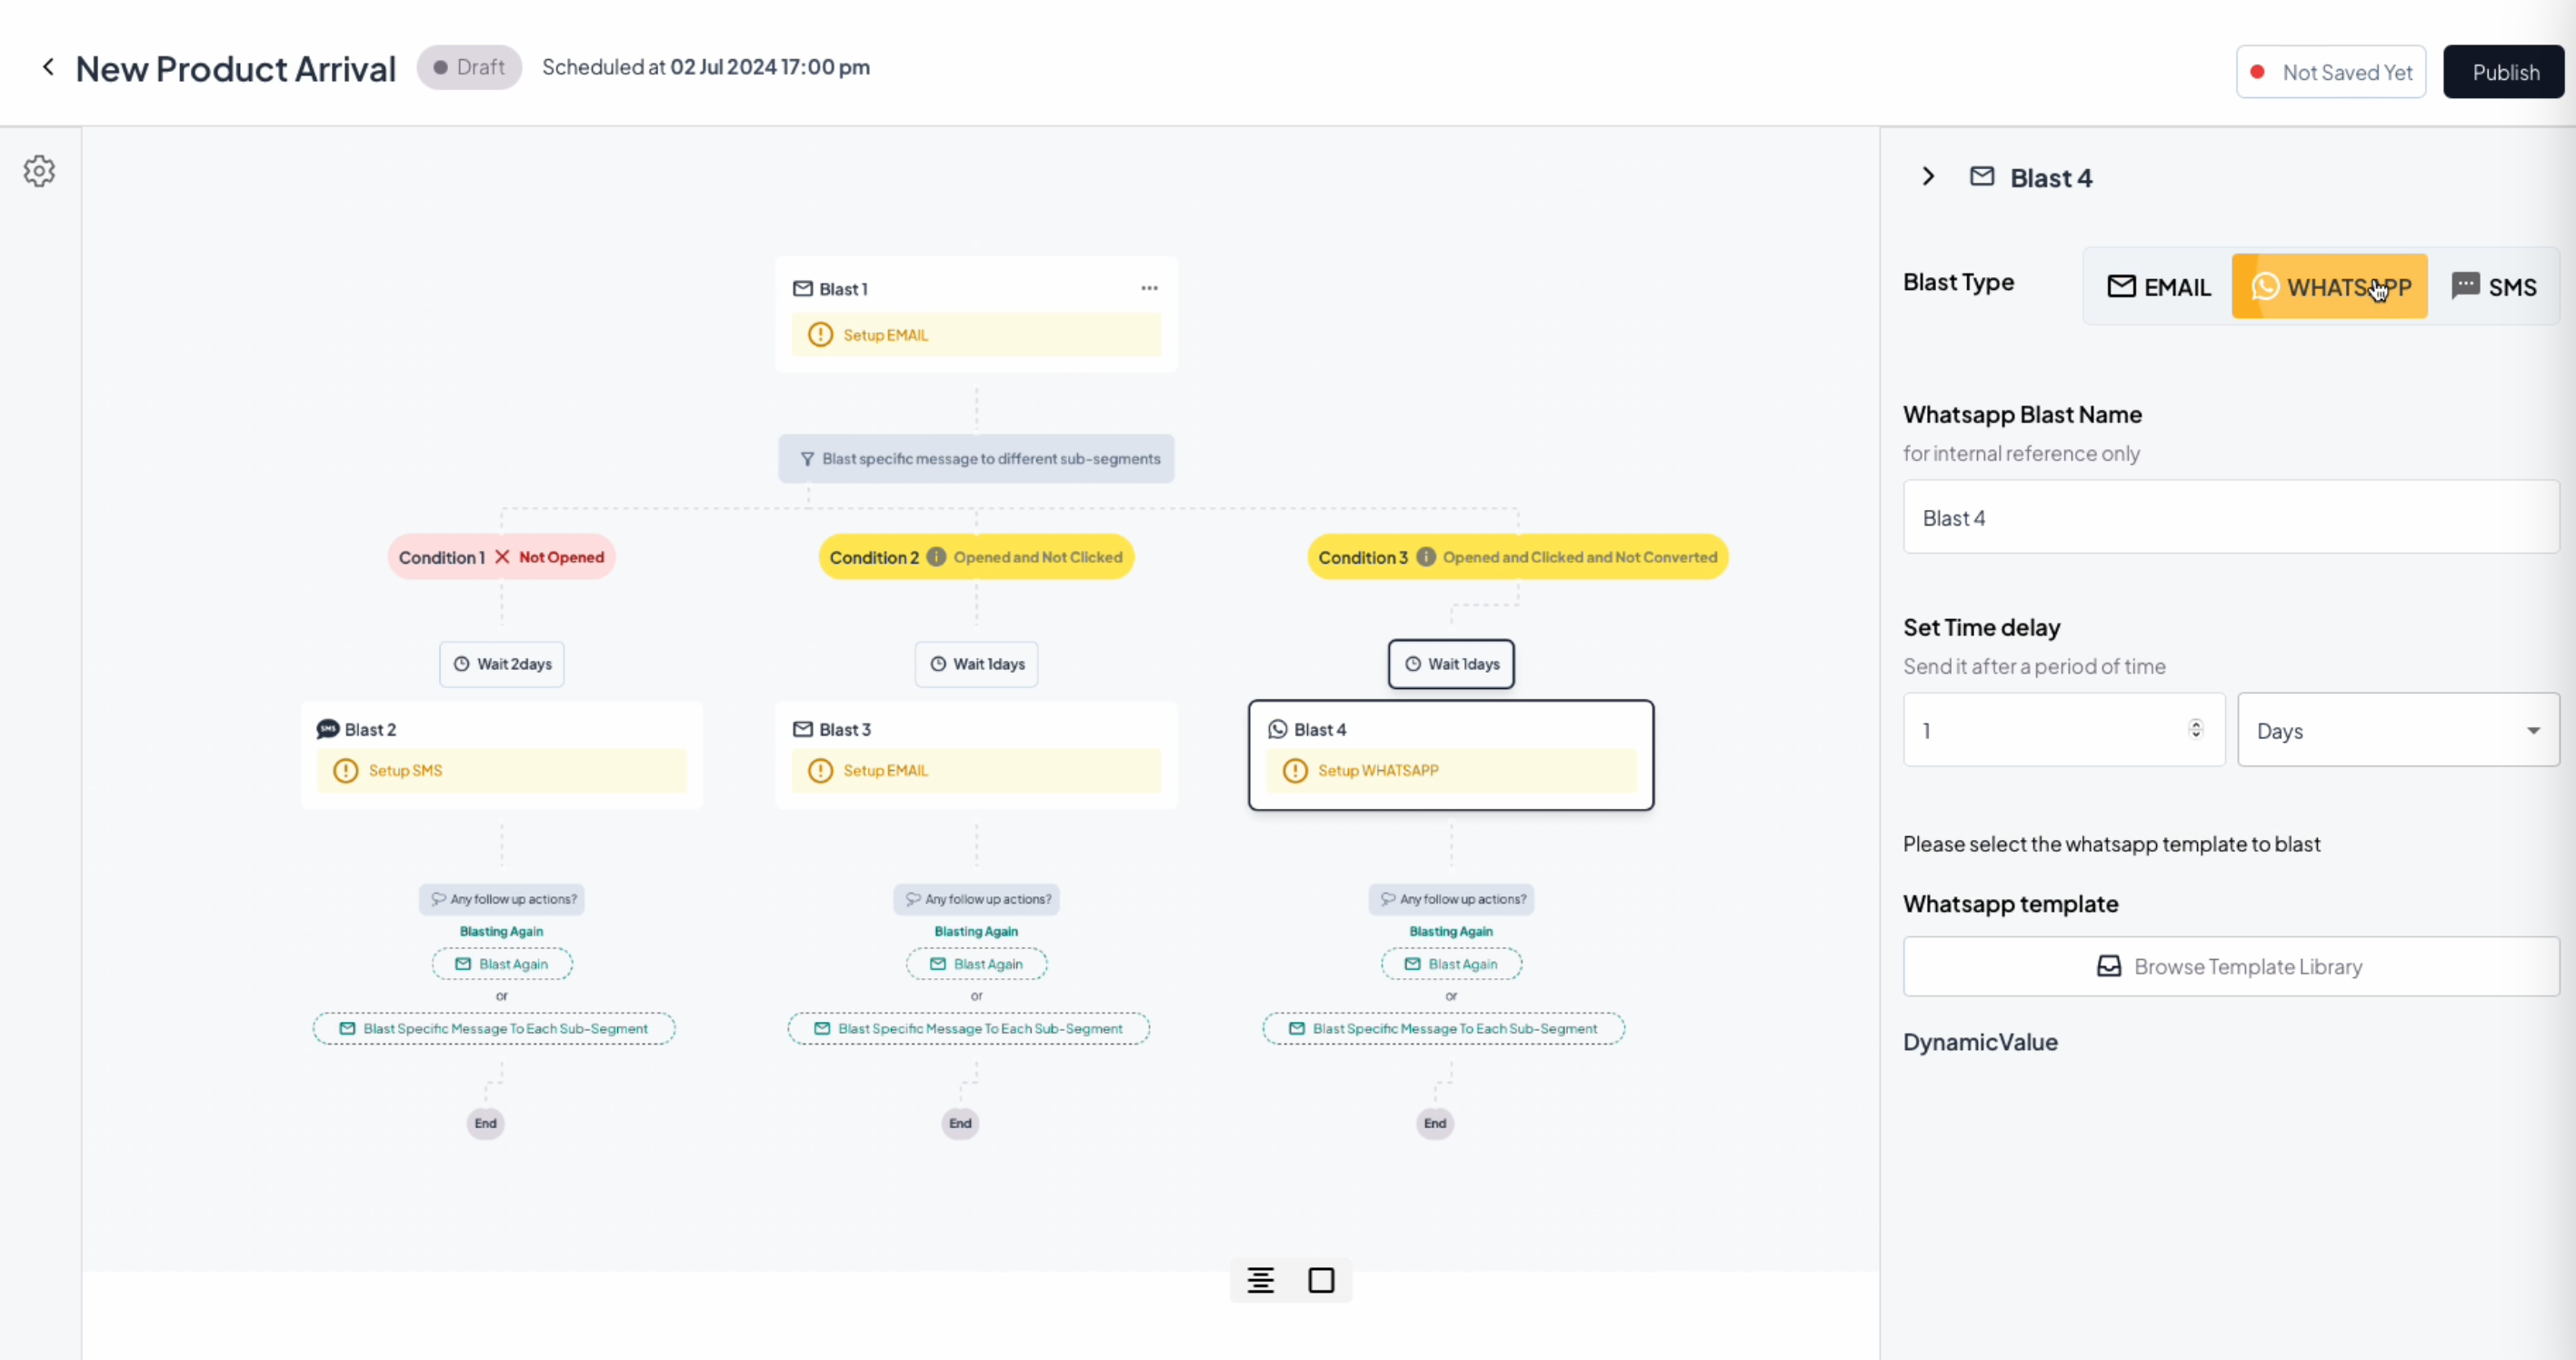The height and width of the screenshot is (1360, 2576).
Task: Open Blast 1 three-dots options menu
Action: [x=1149, y=288]
